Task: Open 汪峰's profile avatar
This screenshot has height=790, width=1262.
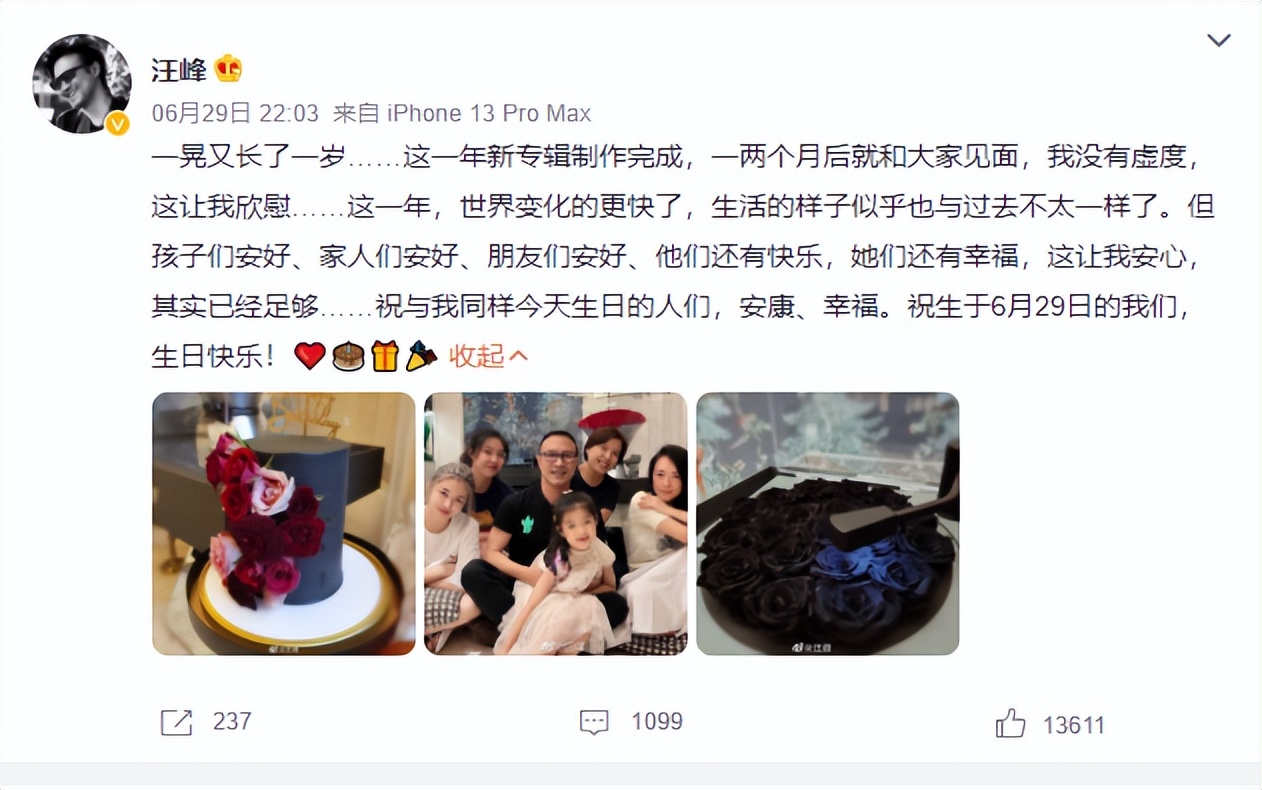Action: click(x=82, y=84)
